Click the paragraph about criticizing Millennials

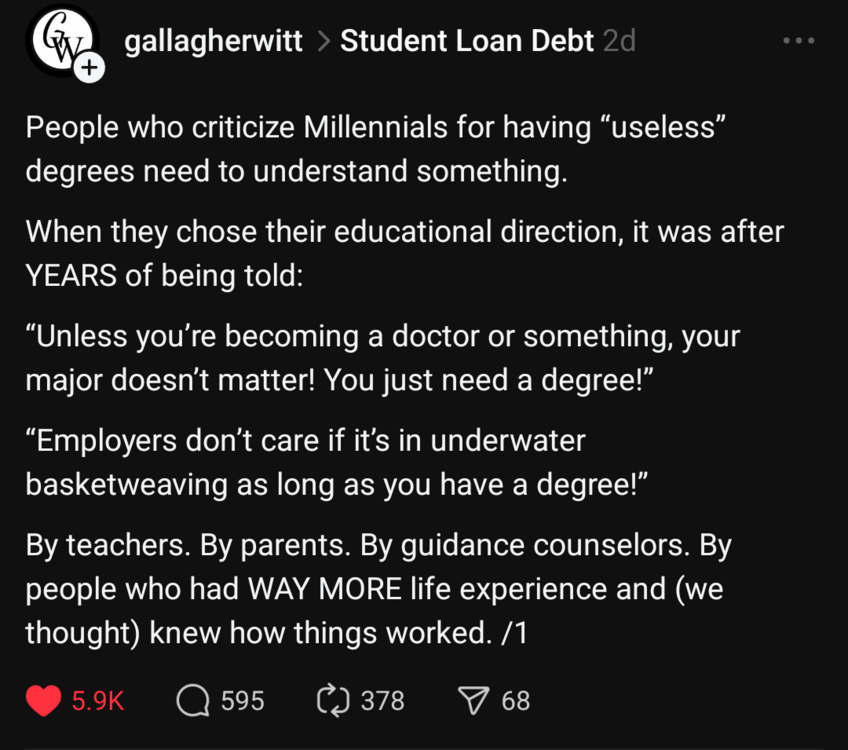coord(375,150)
